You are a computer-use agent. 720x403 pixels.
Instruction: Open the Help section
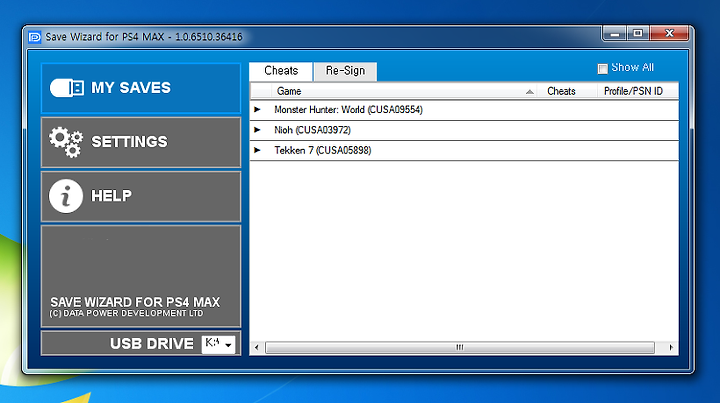pos(141,196)
